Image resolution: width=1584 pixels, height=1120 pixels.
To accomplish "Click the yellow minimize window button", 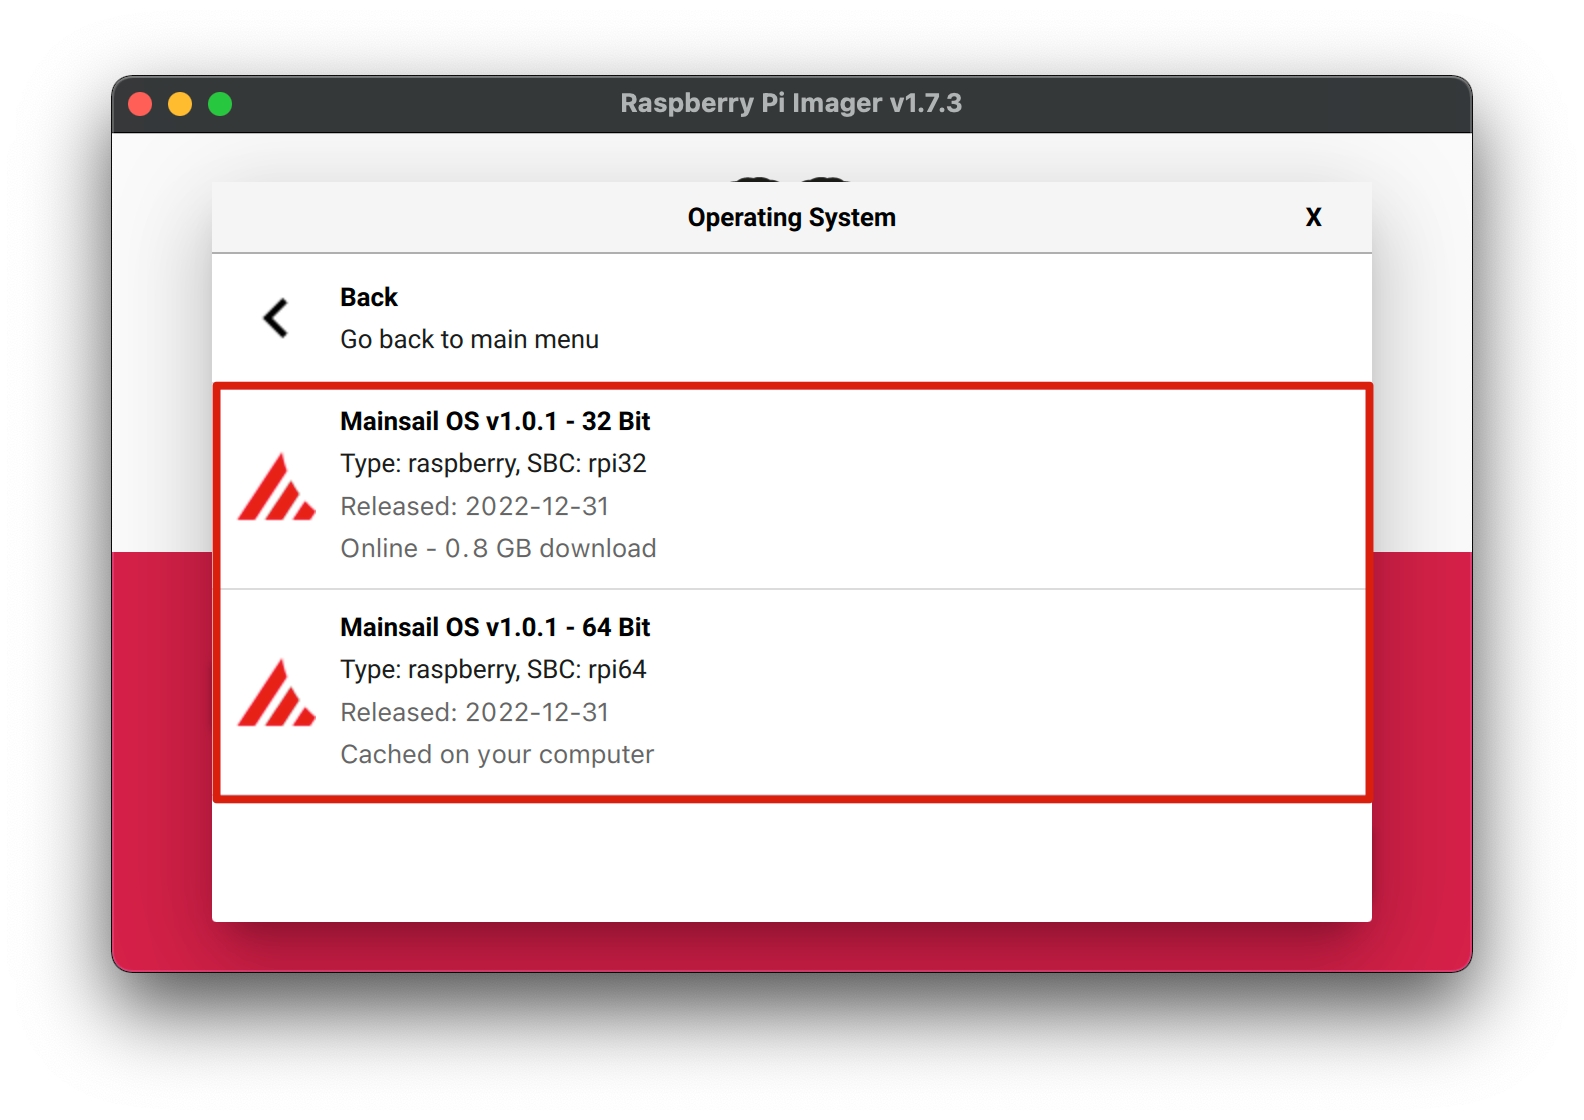I will (180, 104).
